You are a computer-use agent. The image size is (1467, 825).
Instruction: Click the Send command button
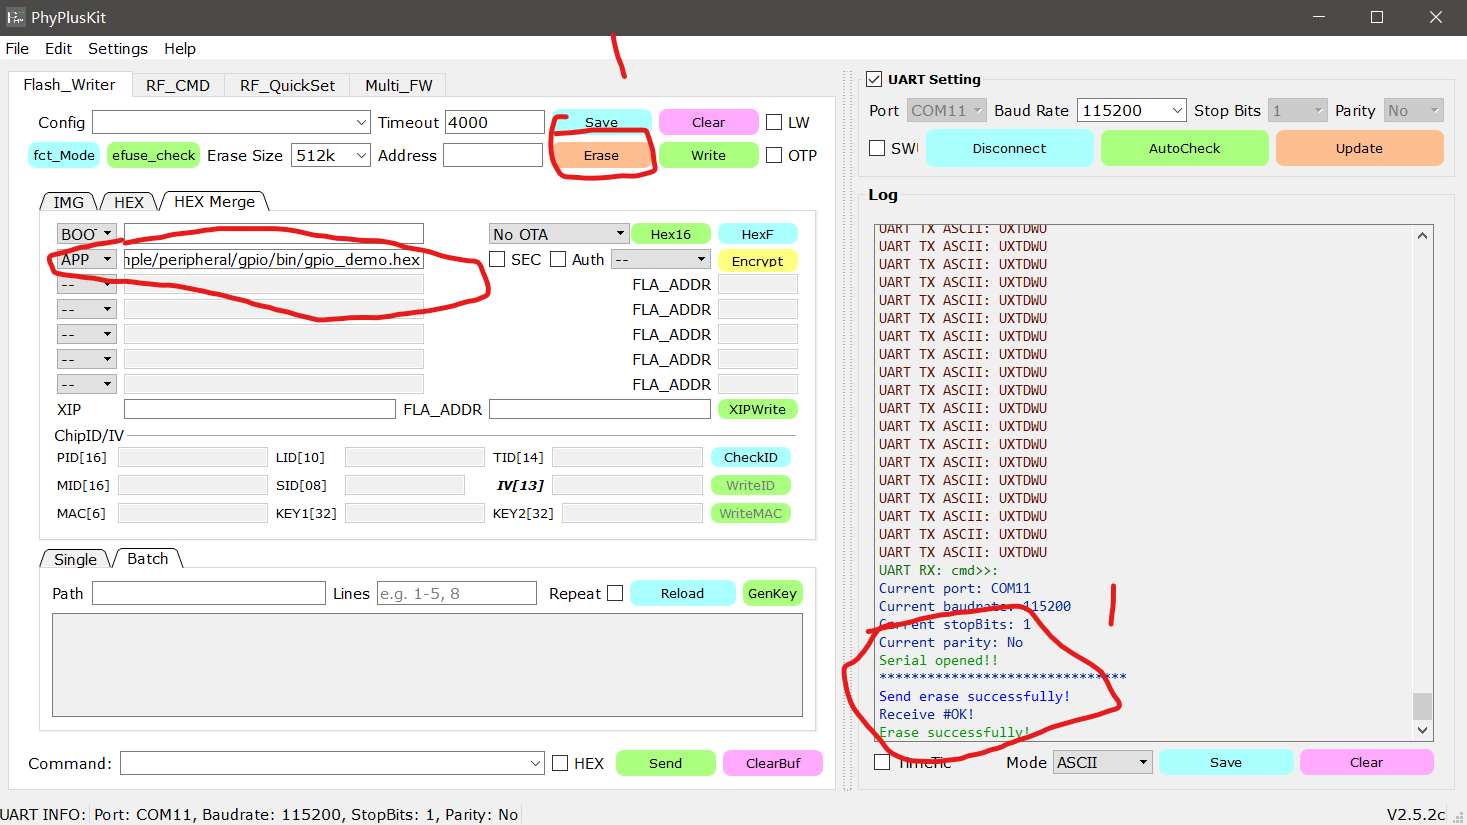pos(665,763)
